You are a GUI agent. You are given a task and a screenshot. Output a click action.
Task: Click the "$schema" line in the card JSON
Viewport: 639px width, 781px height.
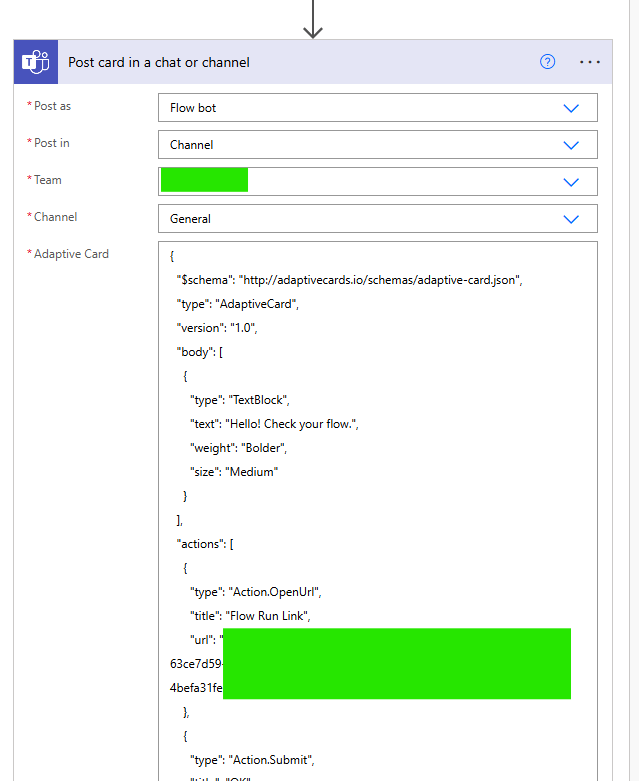pyautogui.click(x=349, y=280)
